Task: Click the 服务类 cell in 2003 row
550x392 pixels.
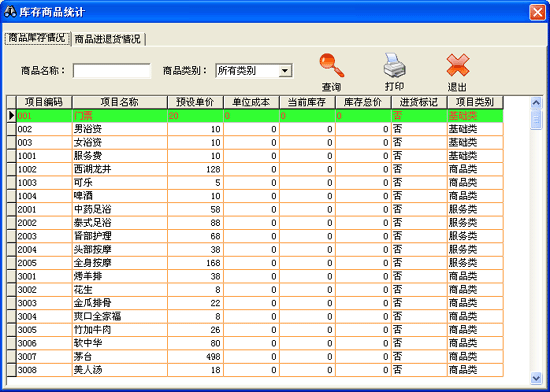Action: 475,236
